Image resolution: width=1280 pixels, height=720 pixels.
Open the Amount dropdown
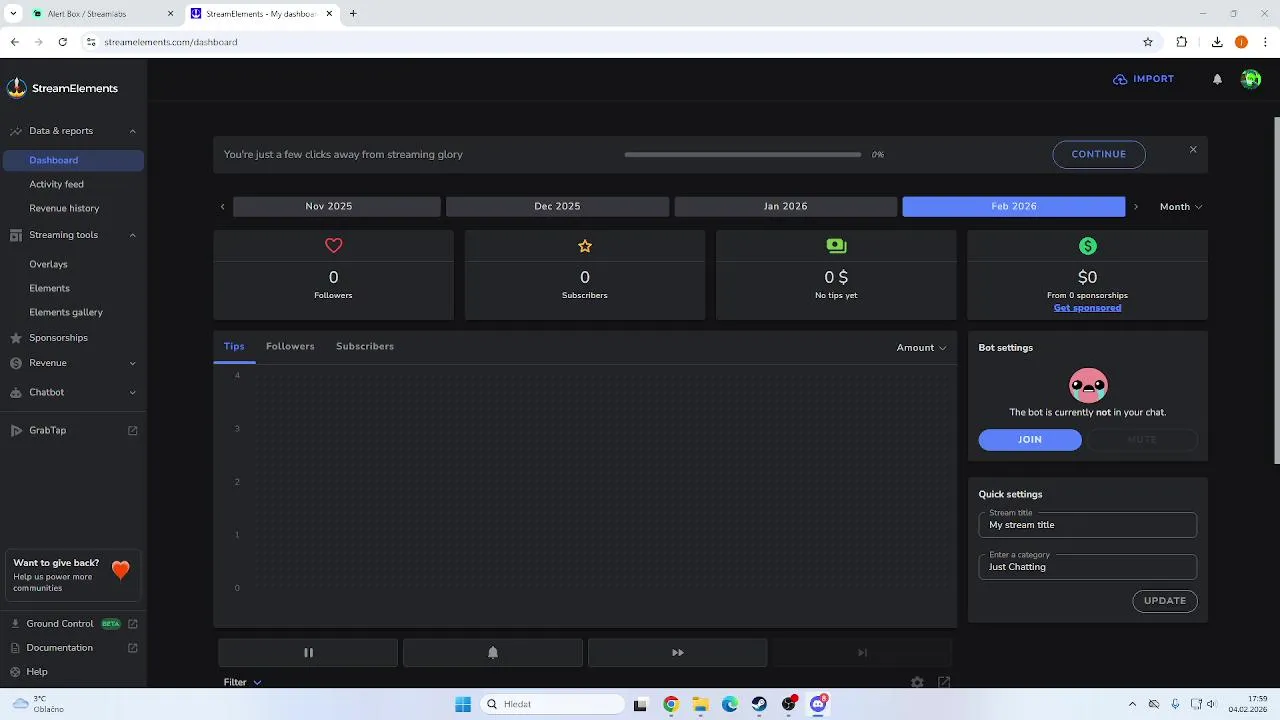coord(921,348)
